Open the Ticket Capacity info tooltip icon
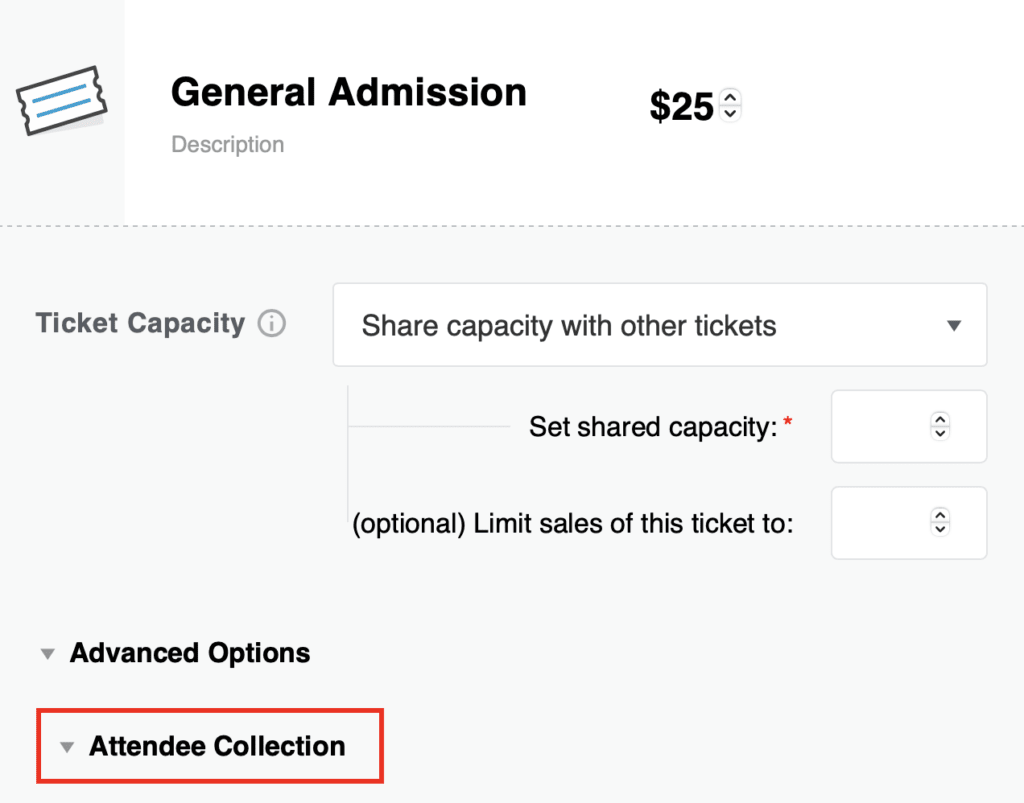Image resolution: width=1024 pixels, height=803 pixels. (x=272, y=323)
